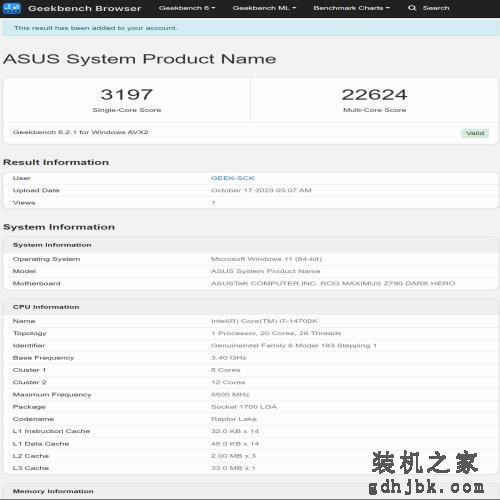Open the GEEK-SCK user profile link
This screenshot has height=500, width=500.
(x=233, y=178)
